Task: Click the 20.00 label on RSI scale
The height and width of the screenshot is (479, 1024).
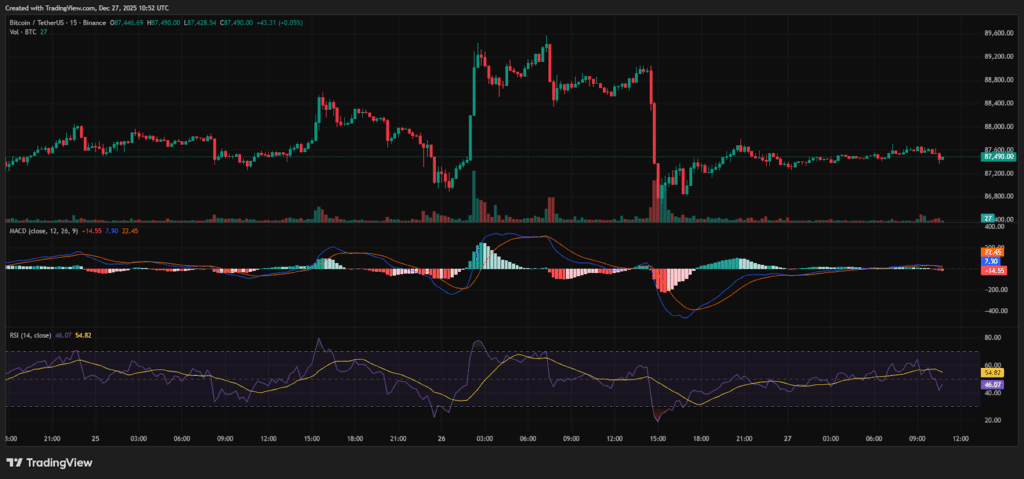Action: pyautogui.click(x=992, y=420)
